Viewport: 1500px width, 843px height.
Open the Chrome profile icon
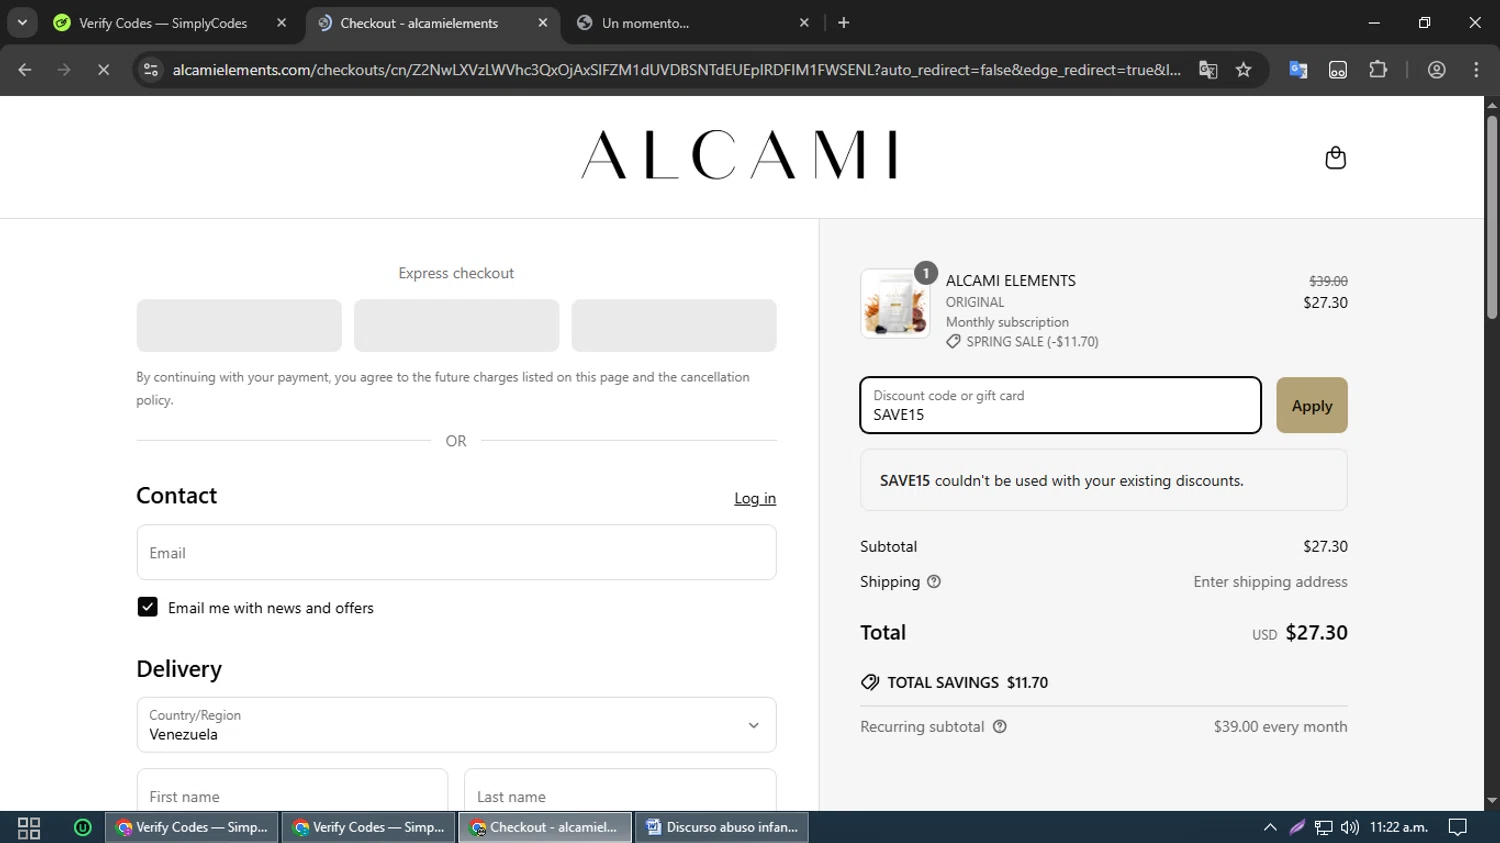(1437, 70)
